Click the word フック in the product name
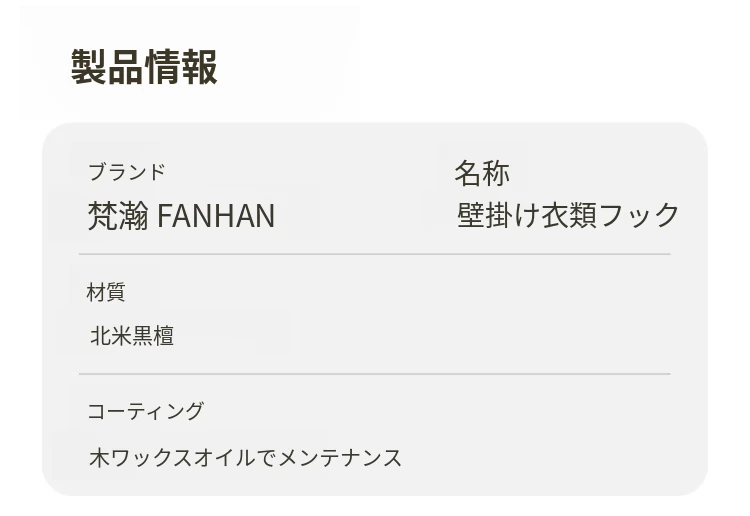 [639, 215]
